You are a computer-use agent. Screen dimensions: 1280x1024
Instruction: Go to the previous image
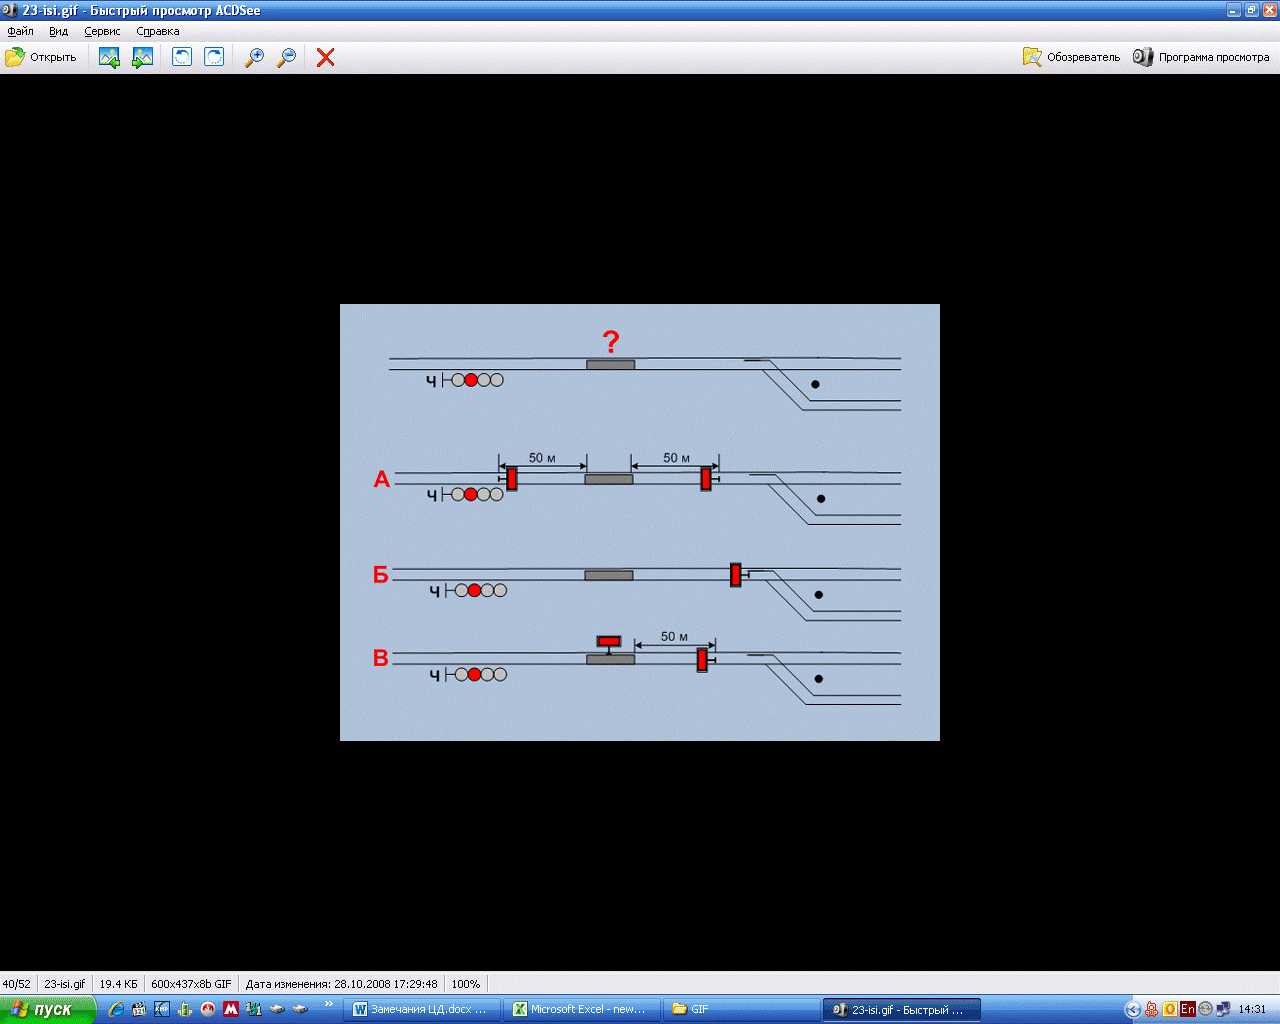point(109,57)
